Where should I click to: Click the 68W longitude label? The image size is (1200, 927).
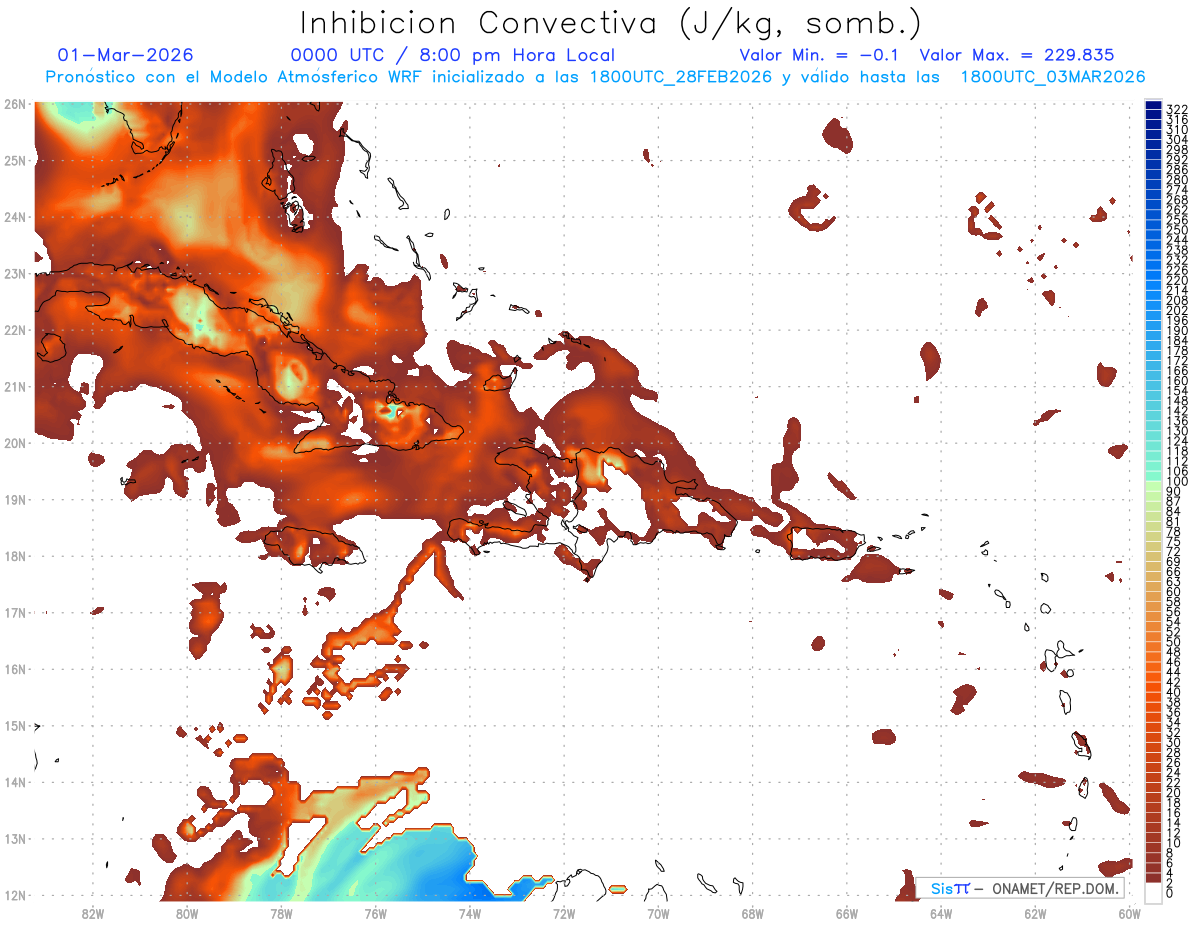click(752, 913)
